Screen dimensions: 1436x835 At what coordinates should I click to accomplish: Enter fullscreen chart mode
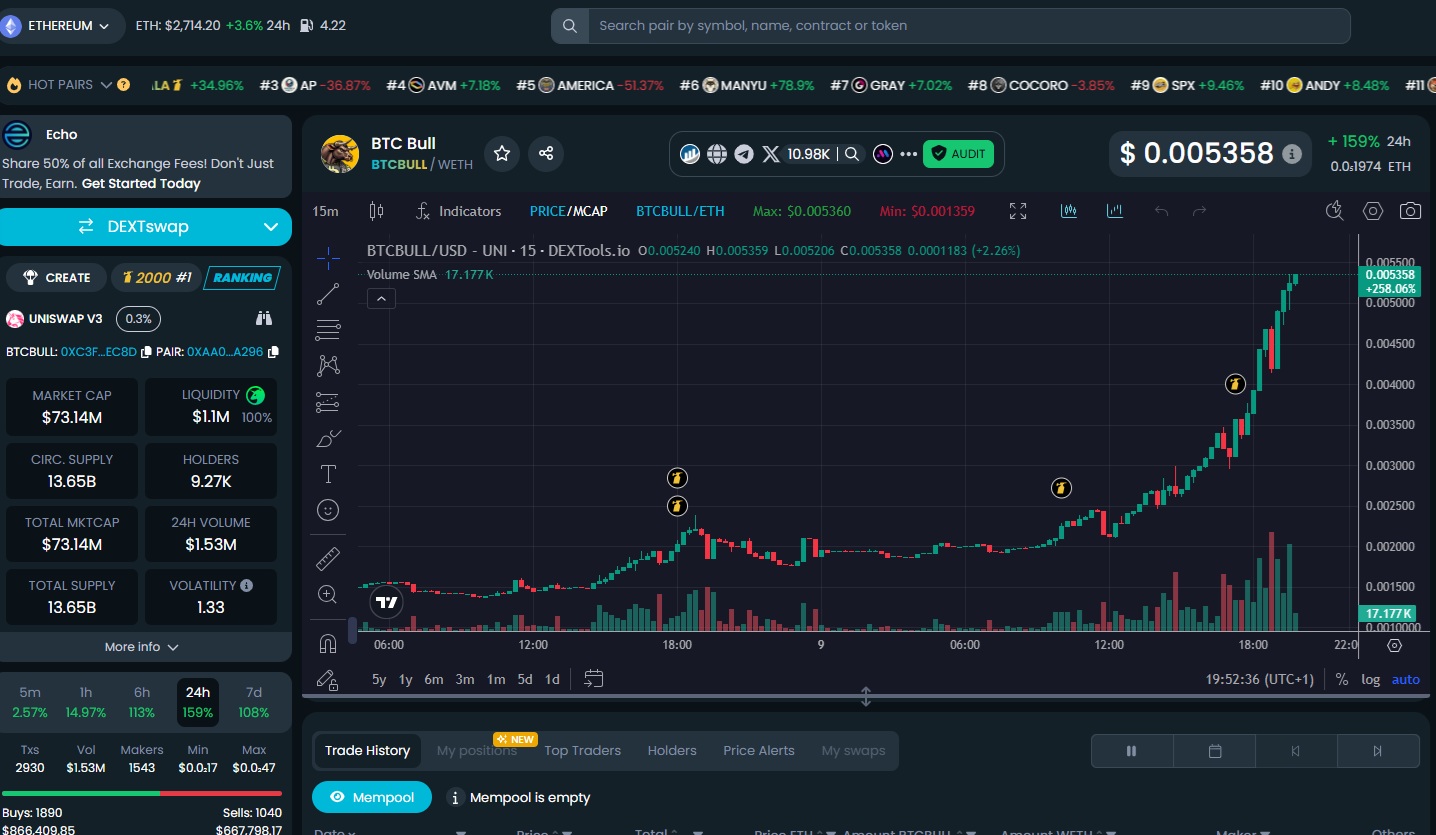click(x=1018, y=211)
